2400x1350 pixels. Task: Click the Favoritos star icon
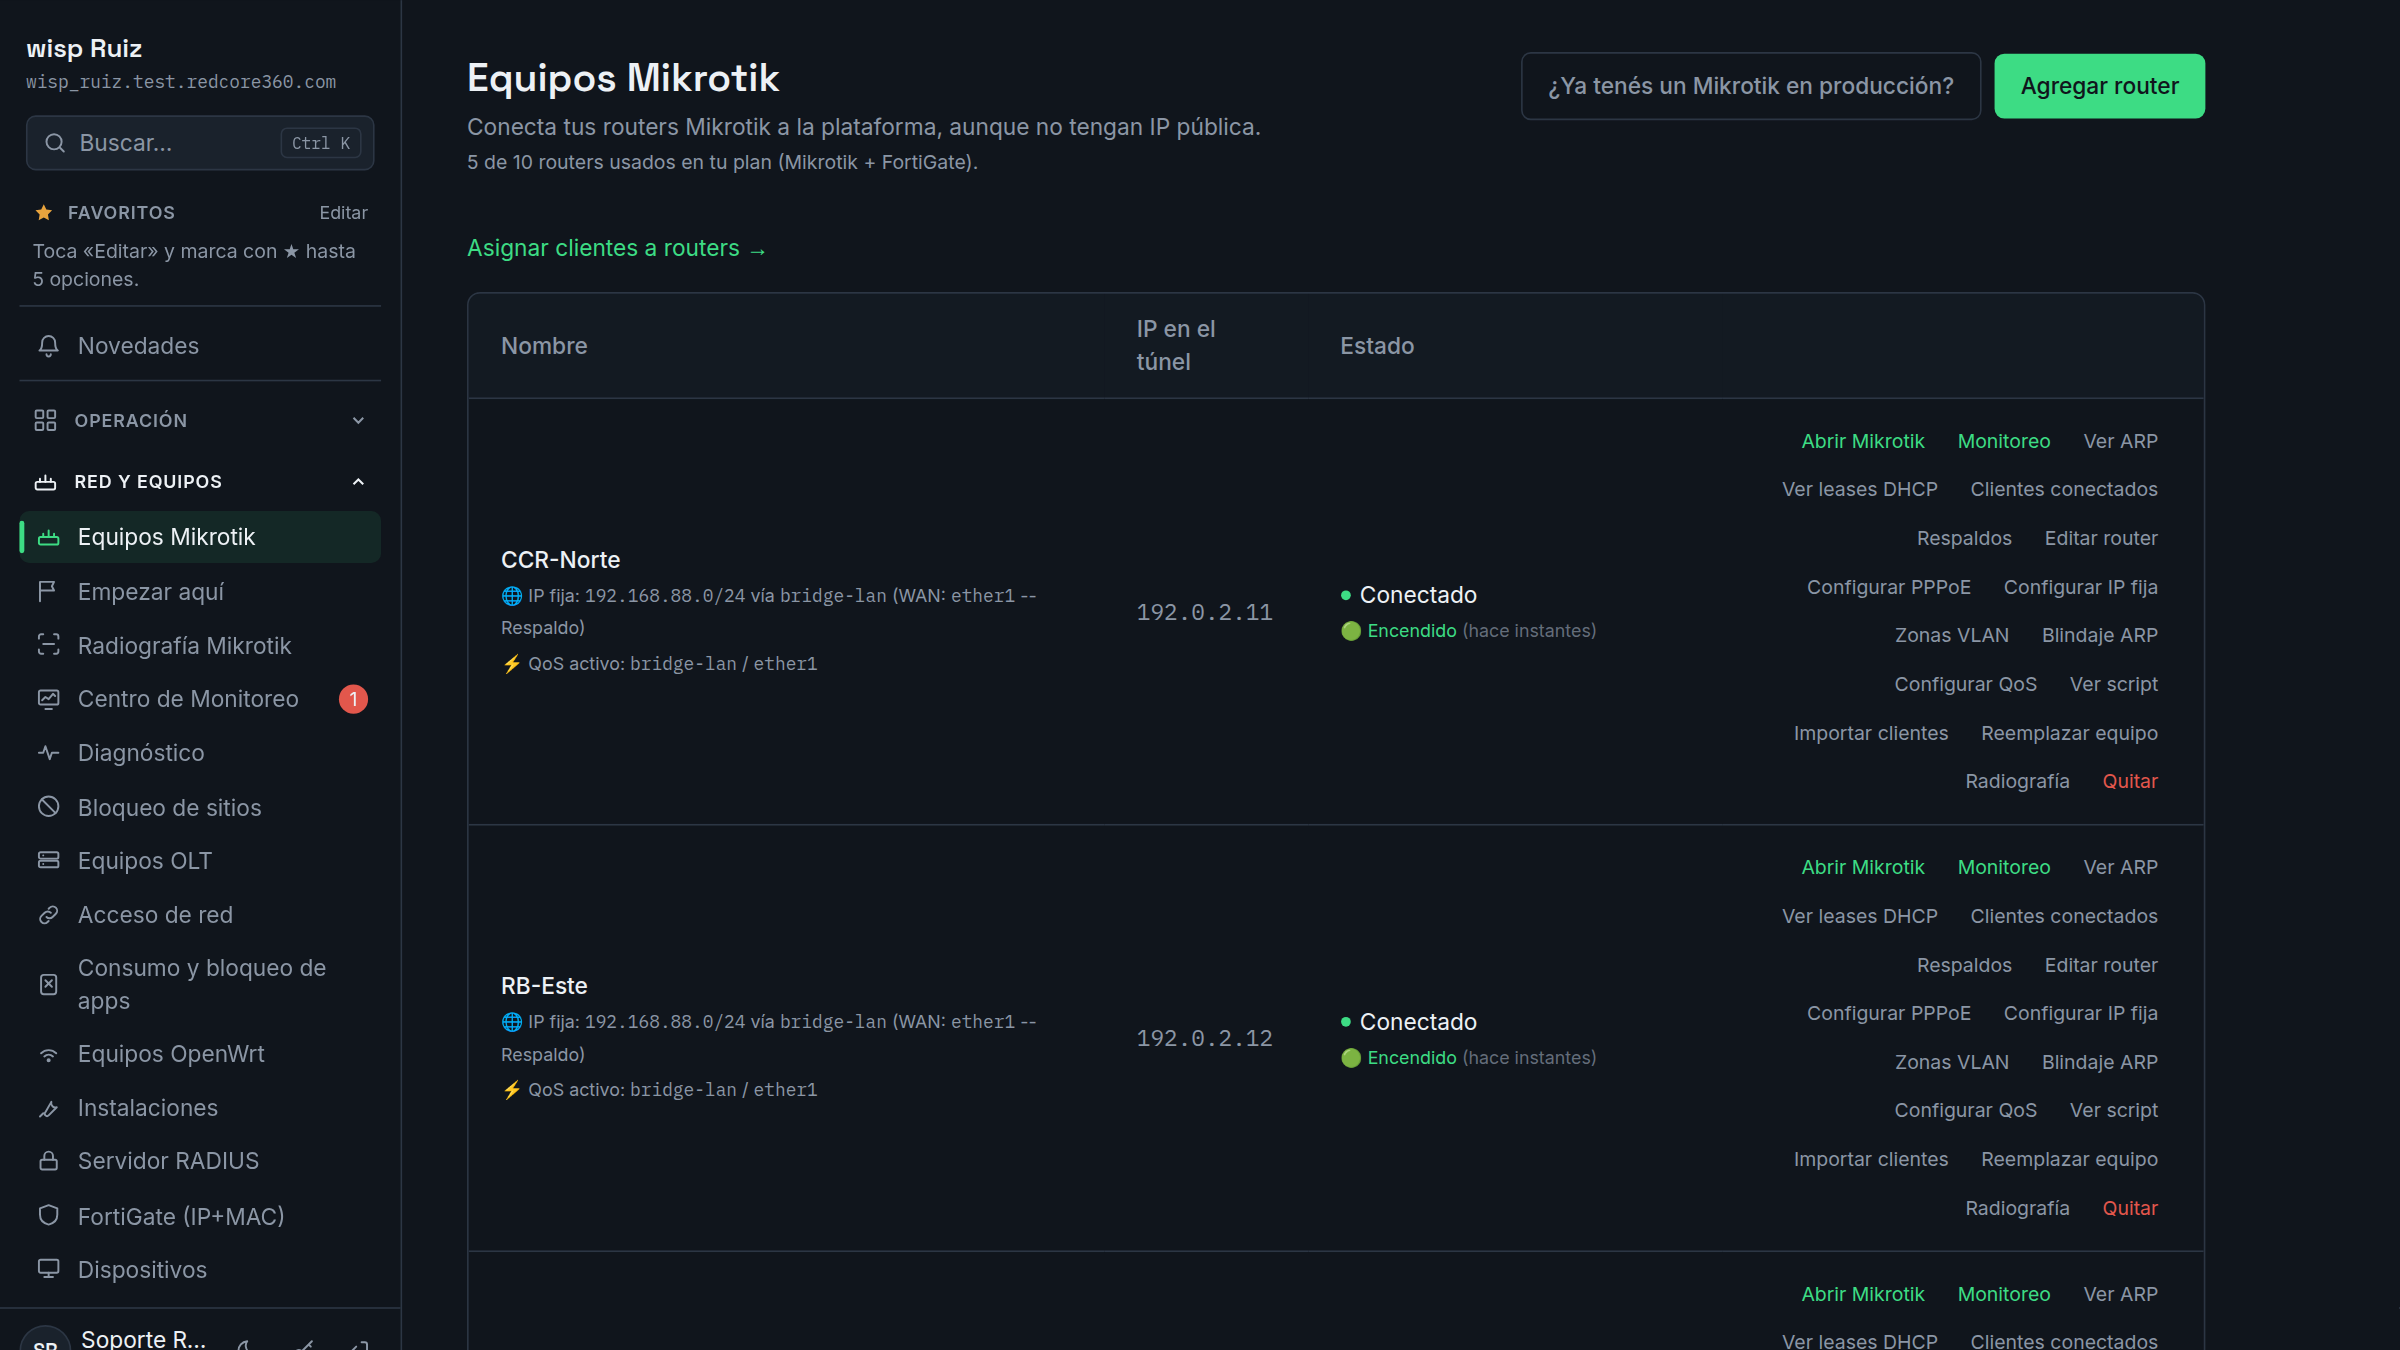(43, 213)
